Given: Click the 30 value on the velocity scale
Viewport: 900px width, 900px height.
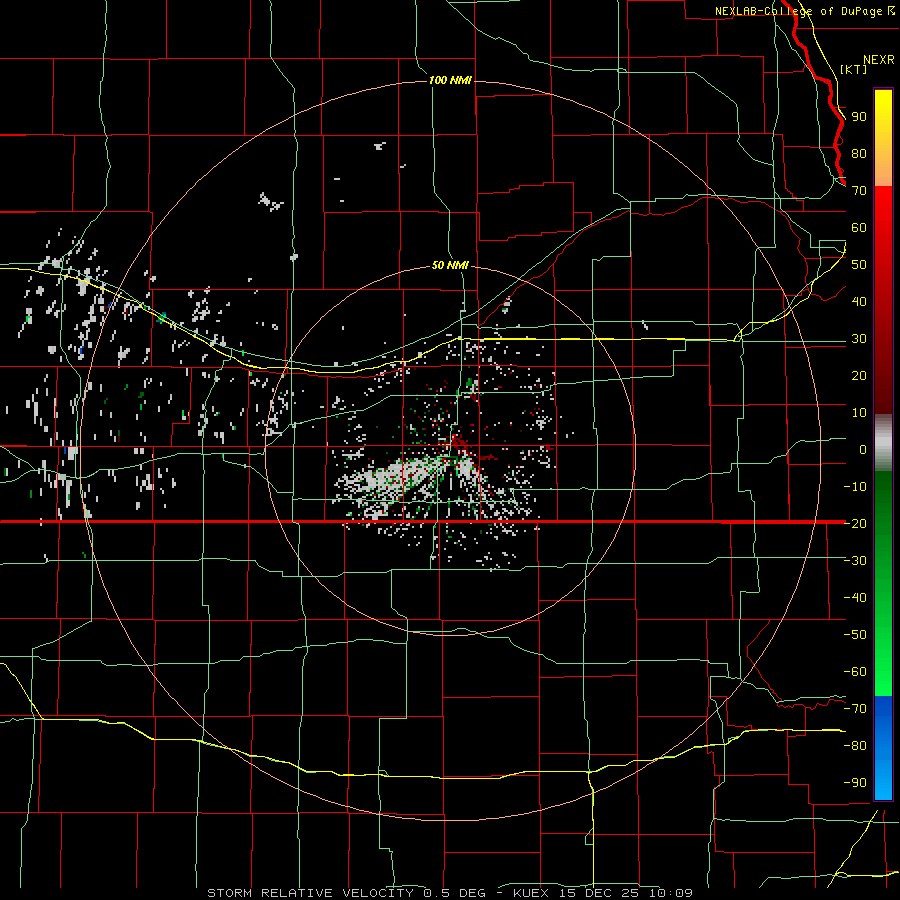Looking at the screenshot, I should click(859, 339).
